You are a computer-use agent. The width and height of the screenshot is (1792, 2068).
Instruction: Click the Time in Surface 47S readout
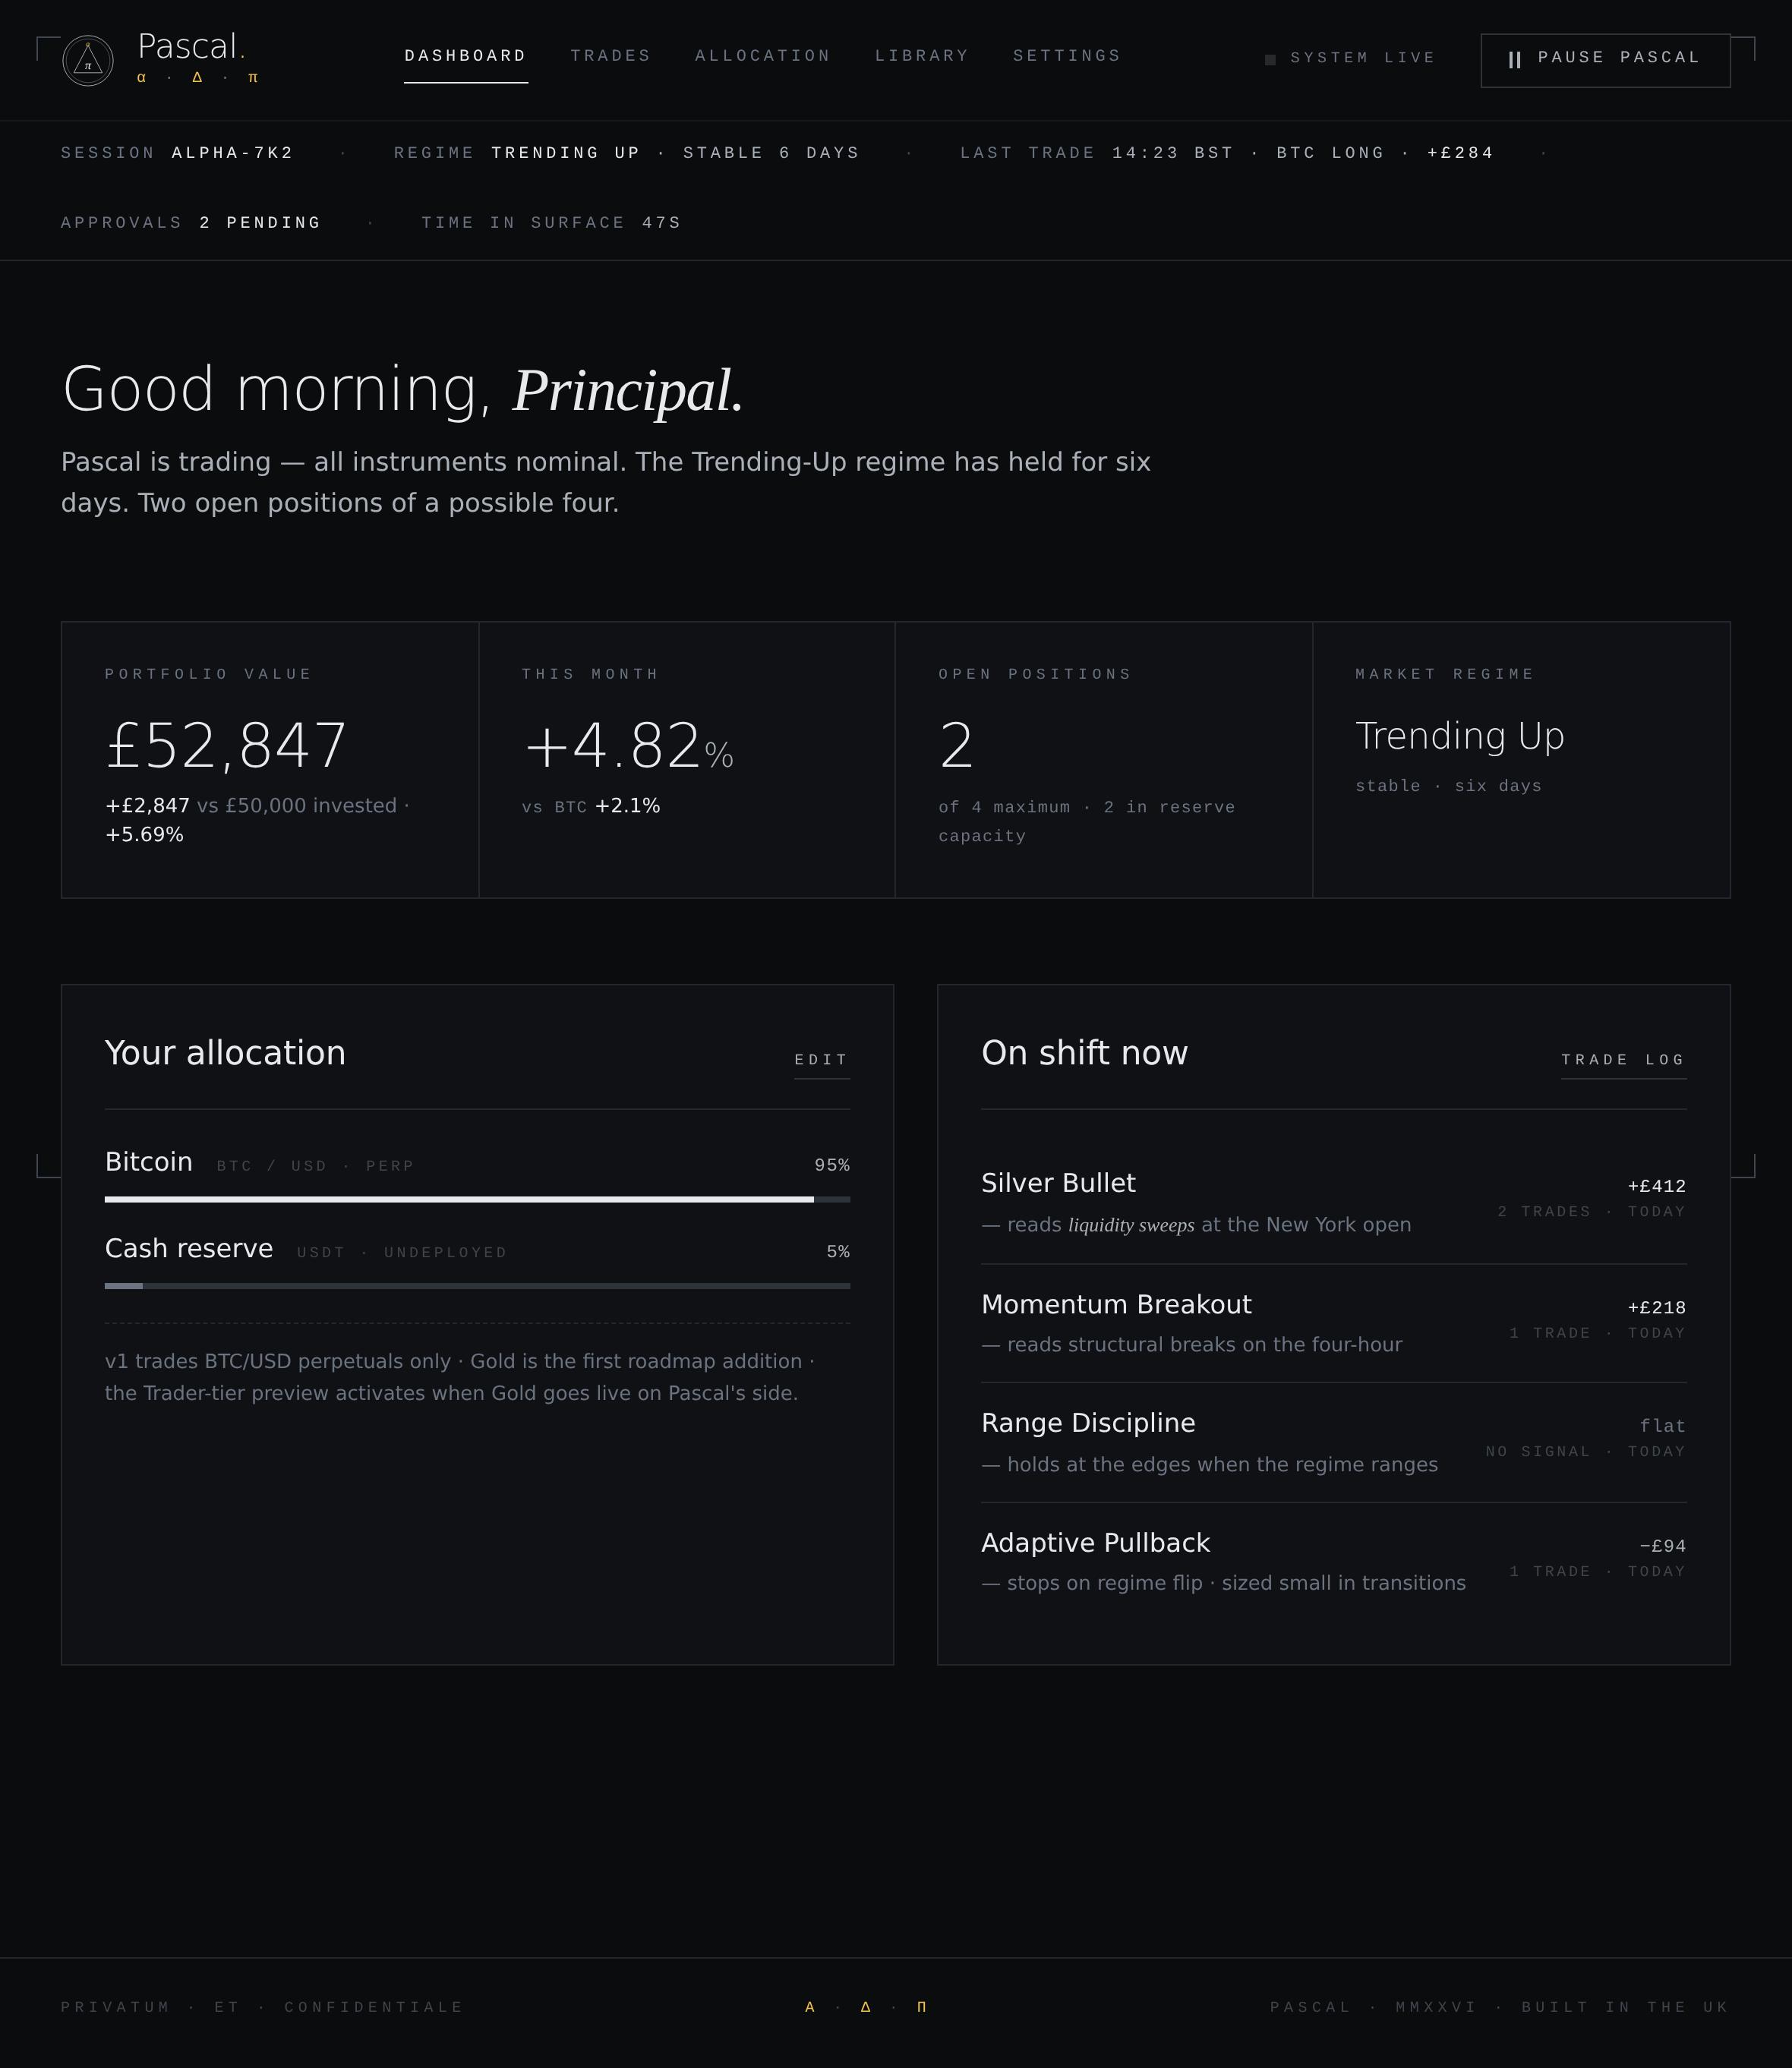click(x=661, y=223)
